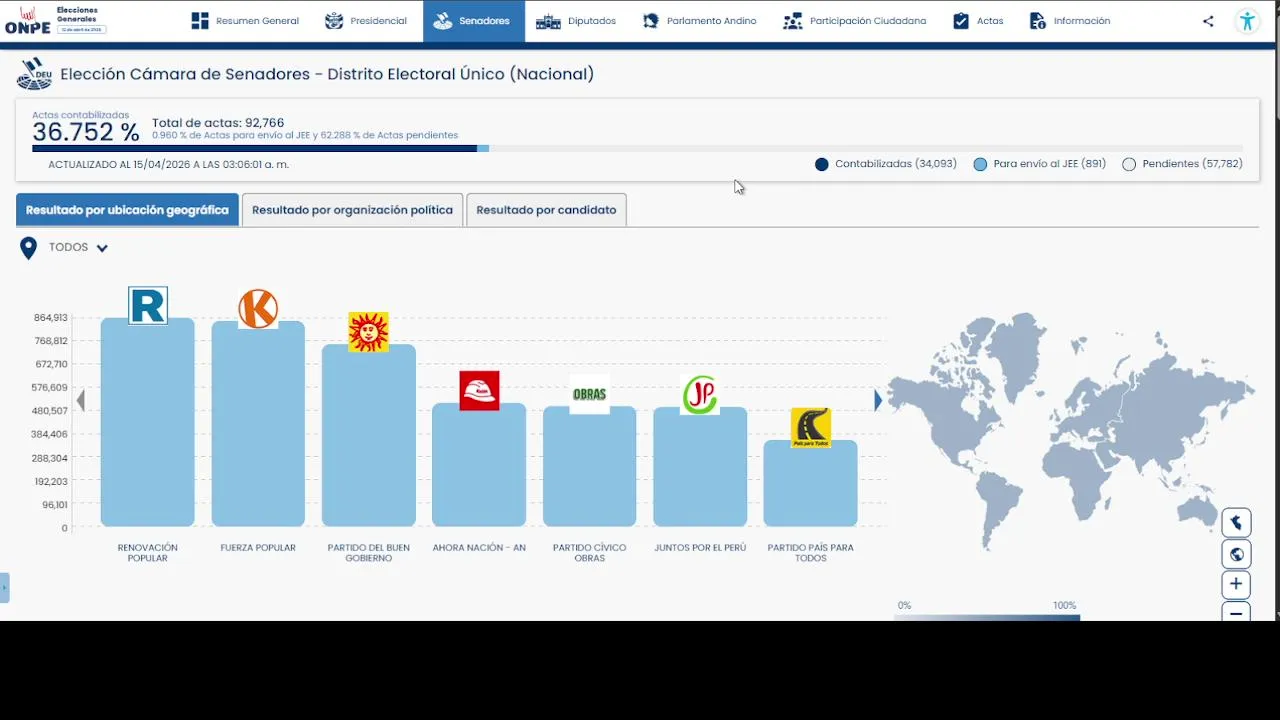Open the accessibility options icon
This screenshot has width=1280, height=720.
[1247, 21]
